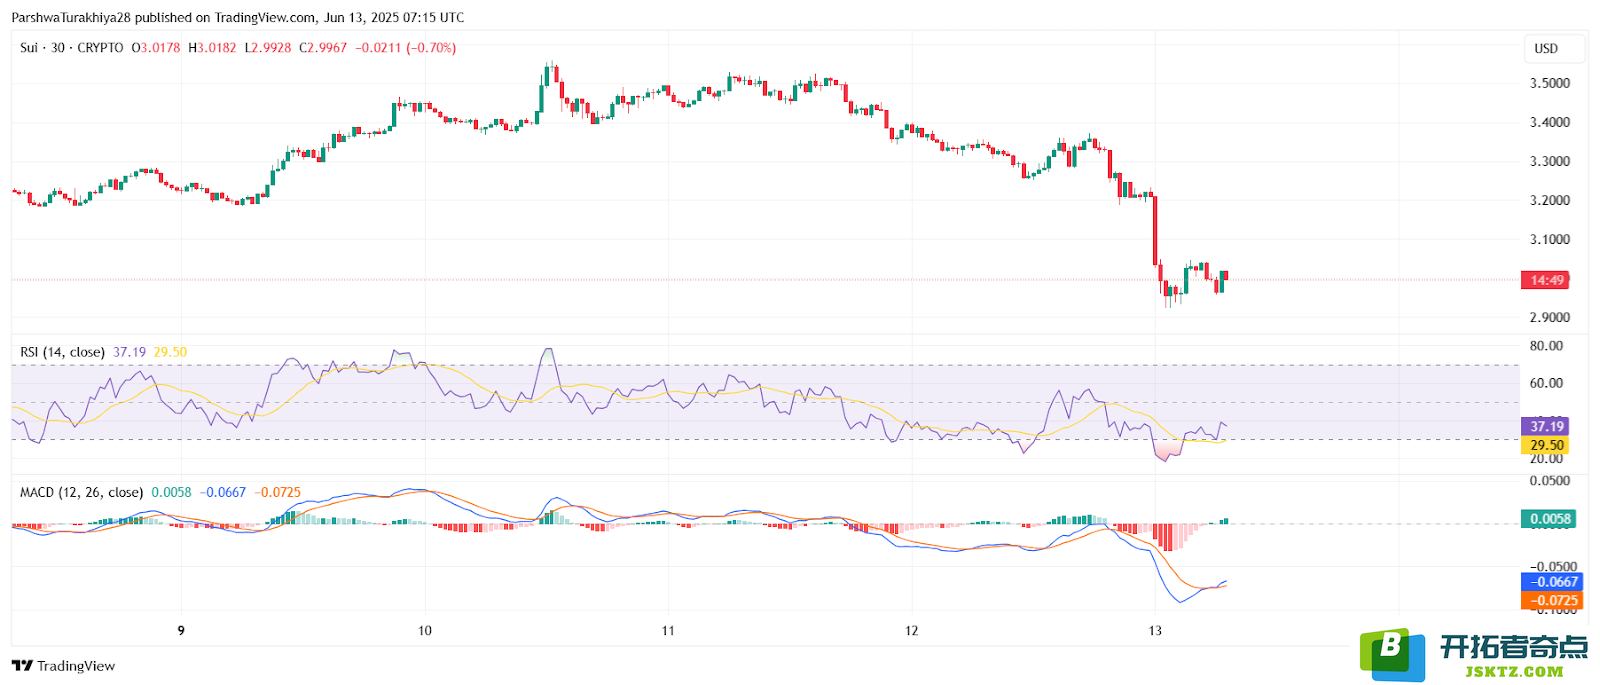Select the RSI (14, close) indicator label
This screenshot has width=1600, height=685.
coord(62,352)
